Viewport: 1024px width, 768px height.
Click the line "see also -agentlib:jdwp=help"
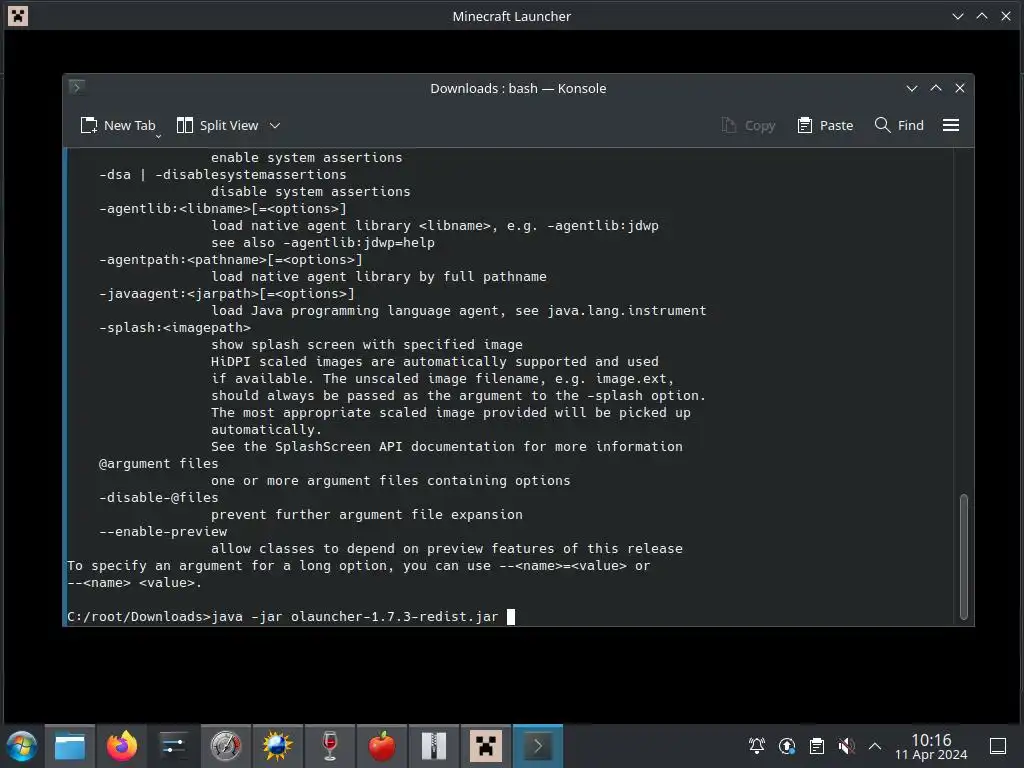pos(323,242)
